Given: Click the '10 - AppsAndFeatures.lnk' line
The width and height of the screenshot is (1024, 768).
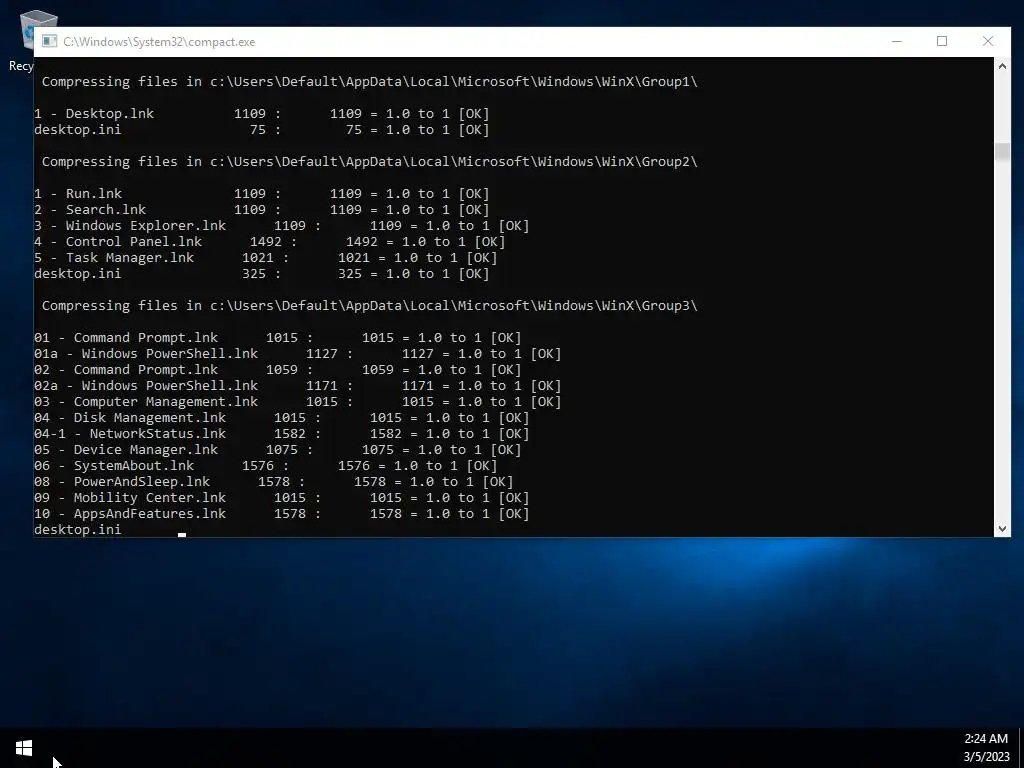Looking at the screenshot, I should pyautogui.click(x=282, y=513).
